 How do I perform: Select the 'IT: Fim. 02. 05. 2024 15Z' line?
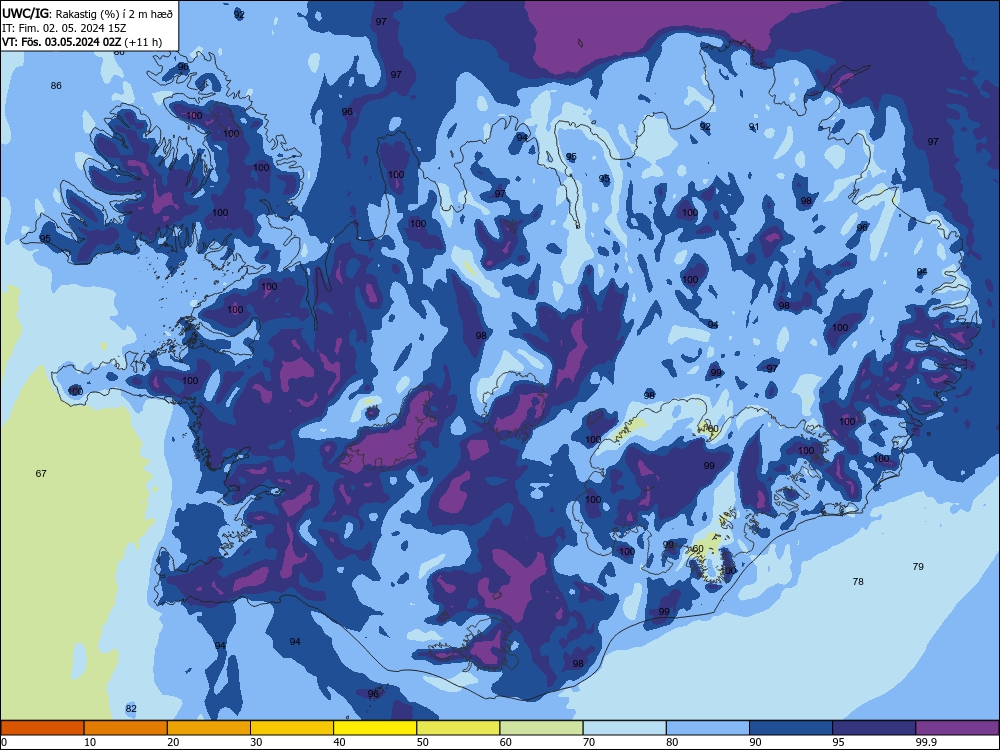(64, 28)
